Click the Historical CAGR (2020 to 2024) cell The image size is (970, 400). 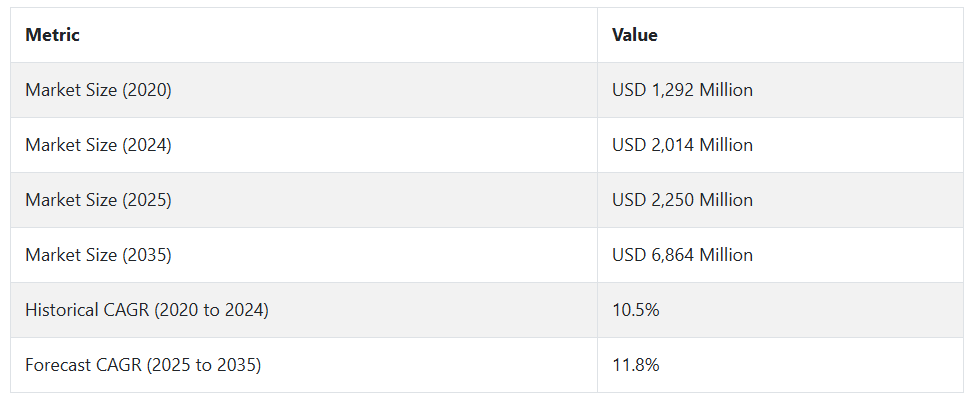pyautogui.click(x=304, y=310)
